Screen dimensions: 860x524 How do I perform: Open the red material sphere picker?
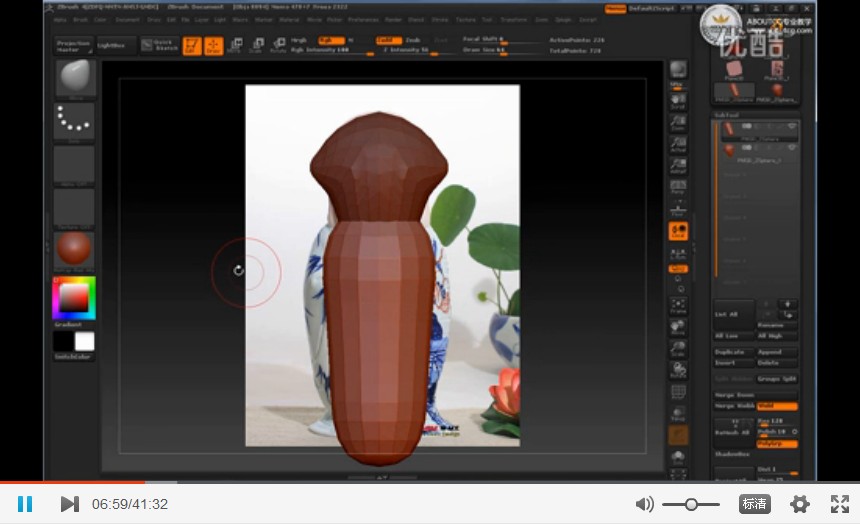point(75,251)
